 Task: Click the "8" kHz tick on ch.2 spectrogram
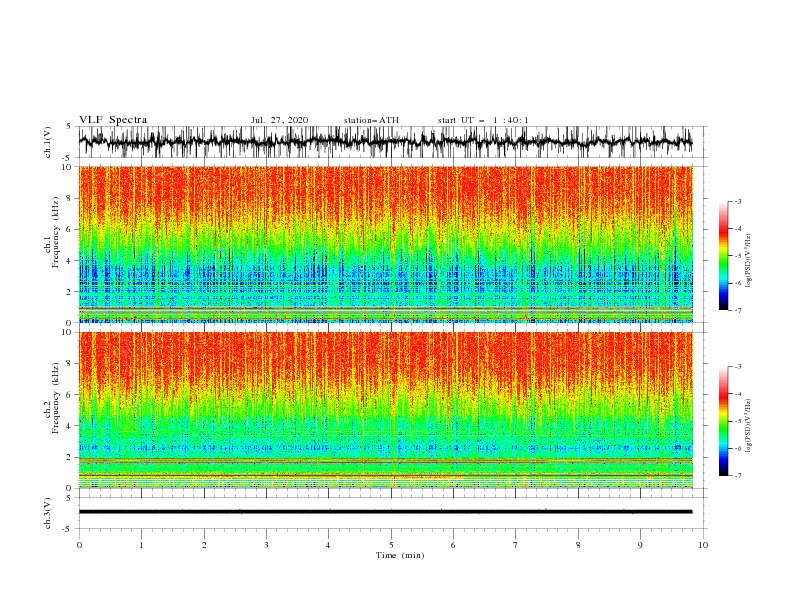[69, 364]
